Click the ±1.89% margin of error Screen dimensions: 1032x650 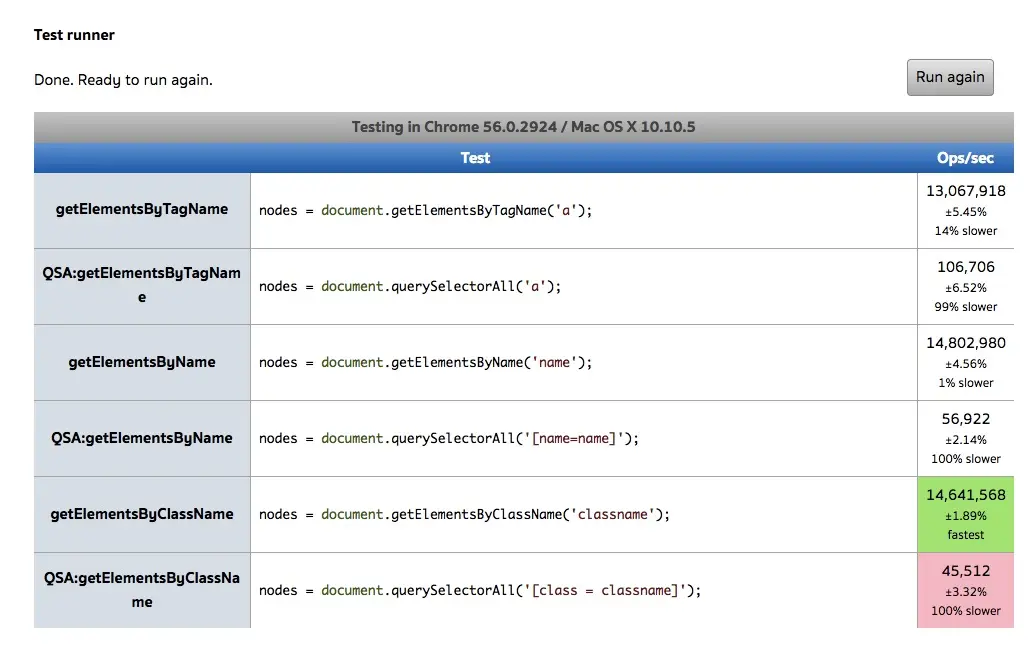[x=966, y=516]
